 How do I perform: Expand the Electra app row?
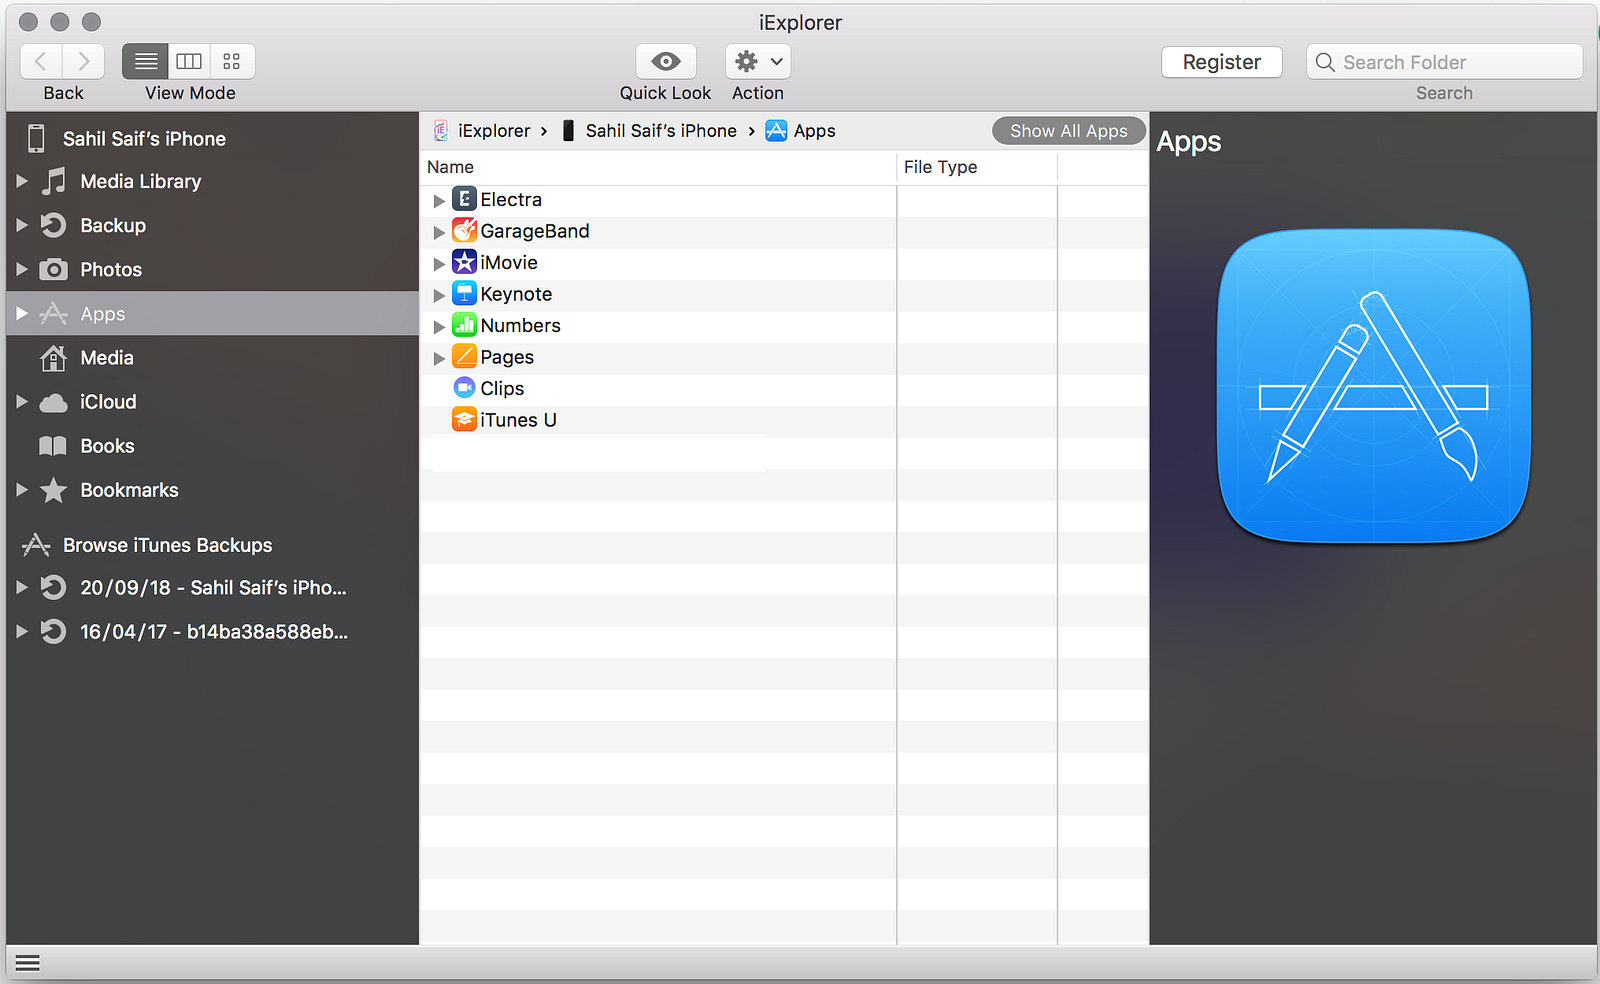coord(438,201)
